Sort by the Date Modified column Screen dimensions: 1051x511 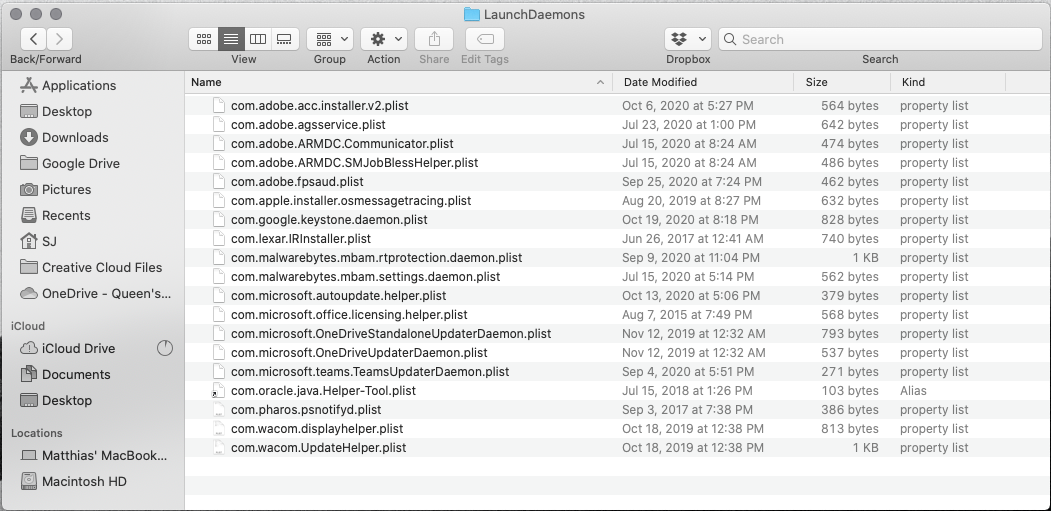coord(660,82)
